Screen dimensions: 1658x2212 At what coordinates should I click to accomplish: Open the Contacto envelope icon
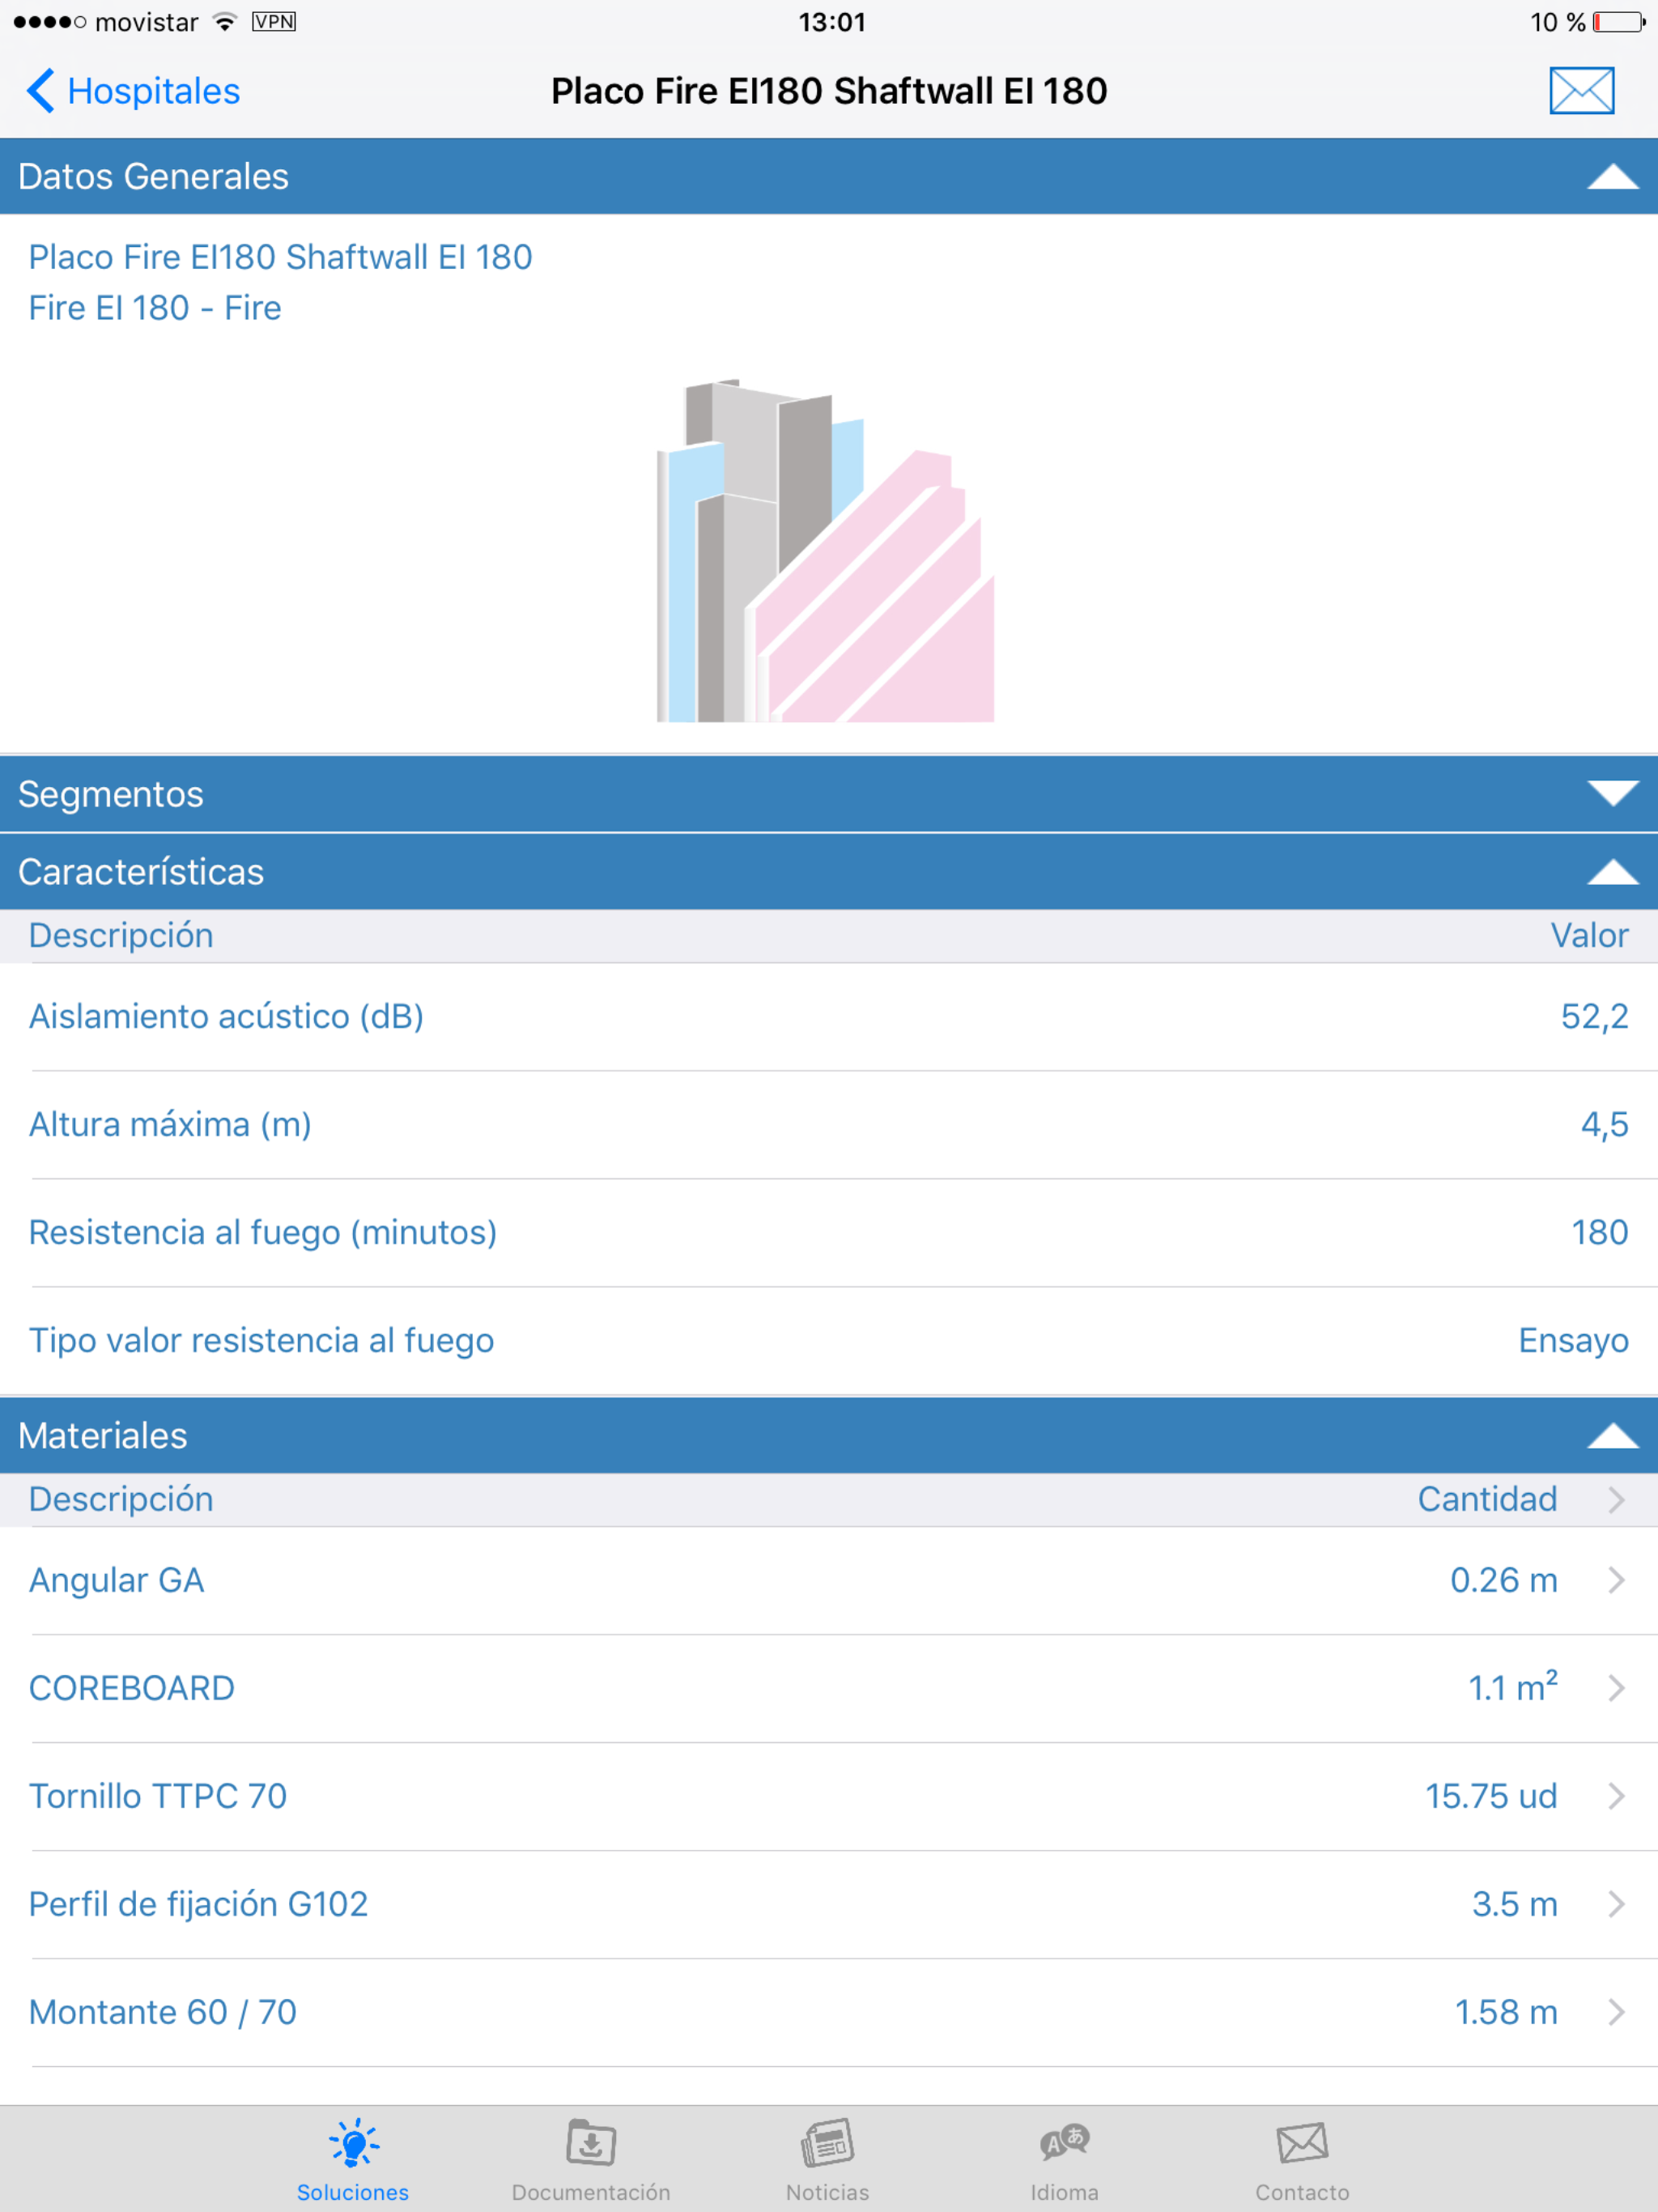(x=1302, y=2143)
